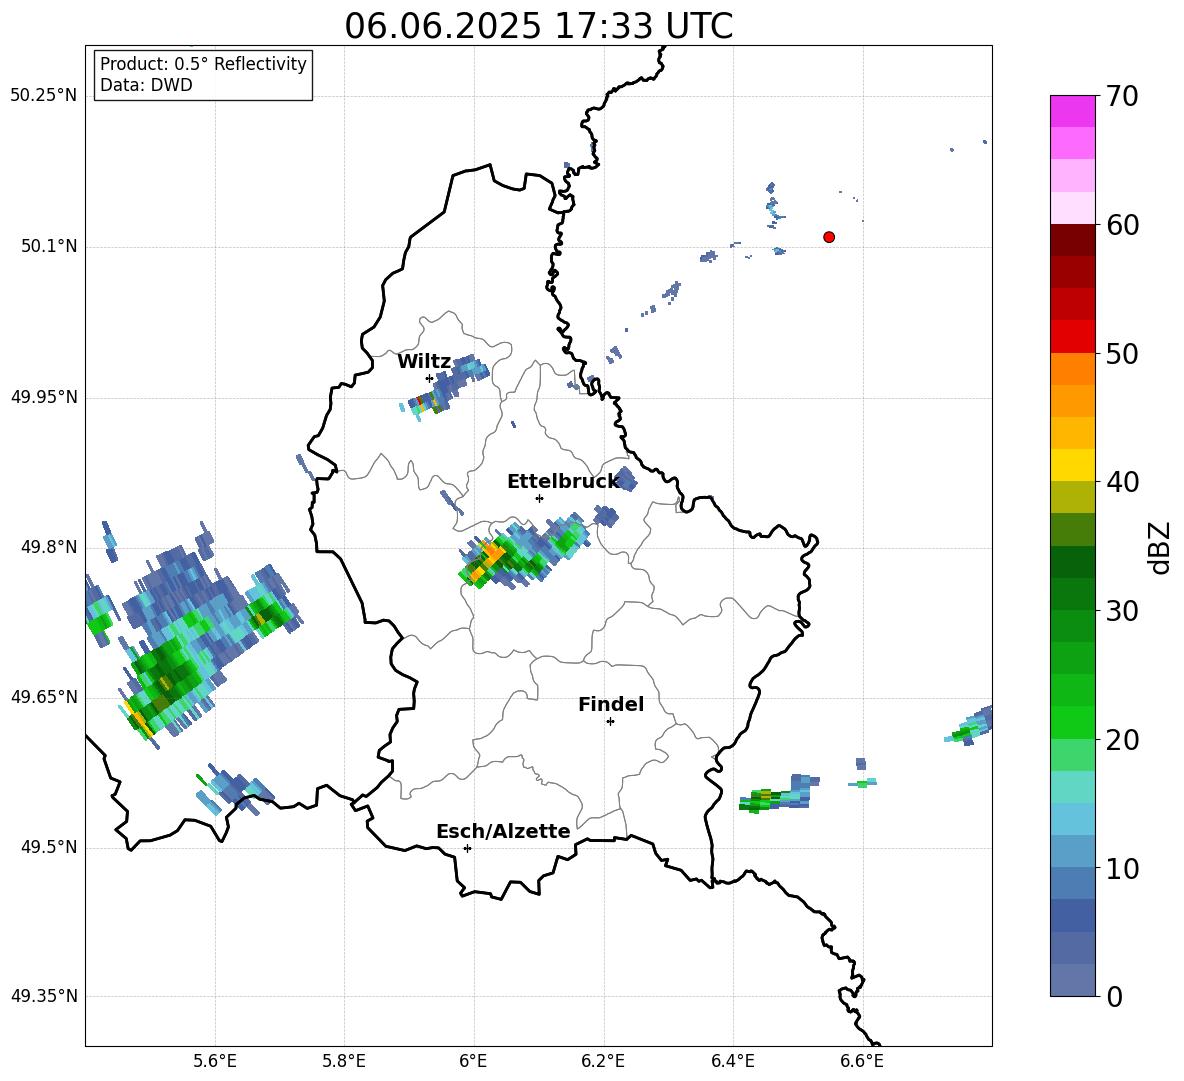The width and height of the screenshot is (1184, 1081).
Task: Click the title 06.06.2025 17:33 UTC
Action: (x=538, y=26)
